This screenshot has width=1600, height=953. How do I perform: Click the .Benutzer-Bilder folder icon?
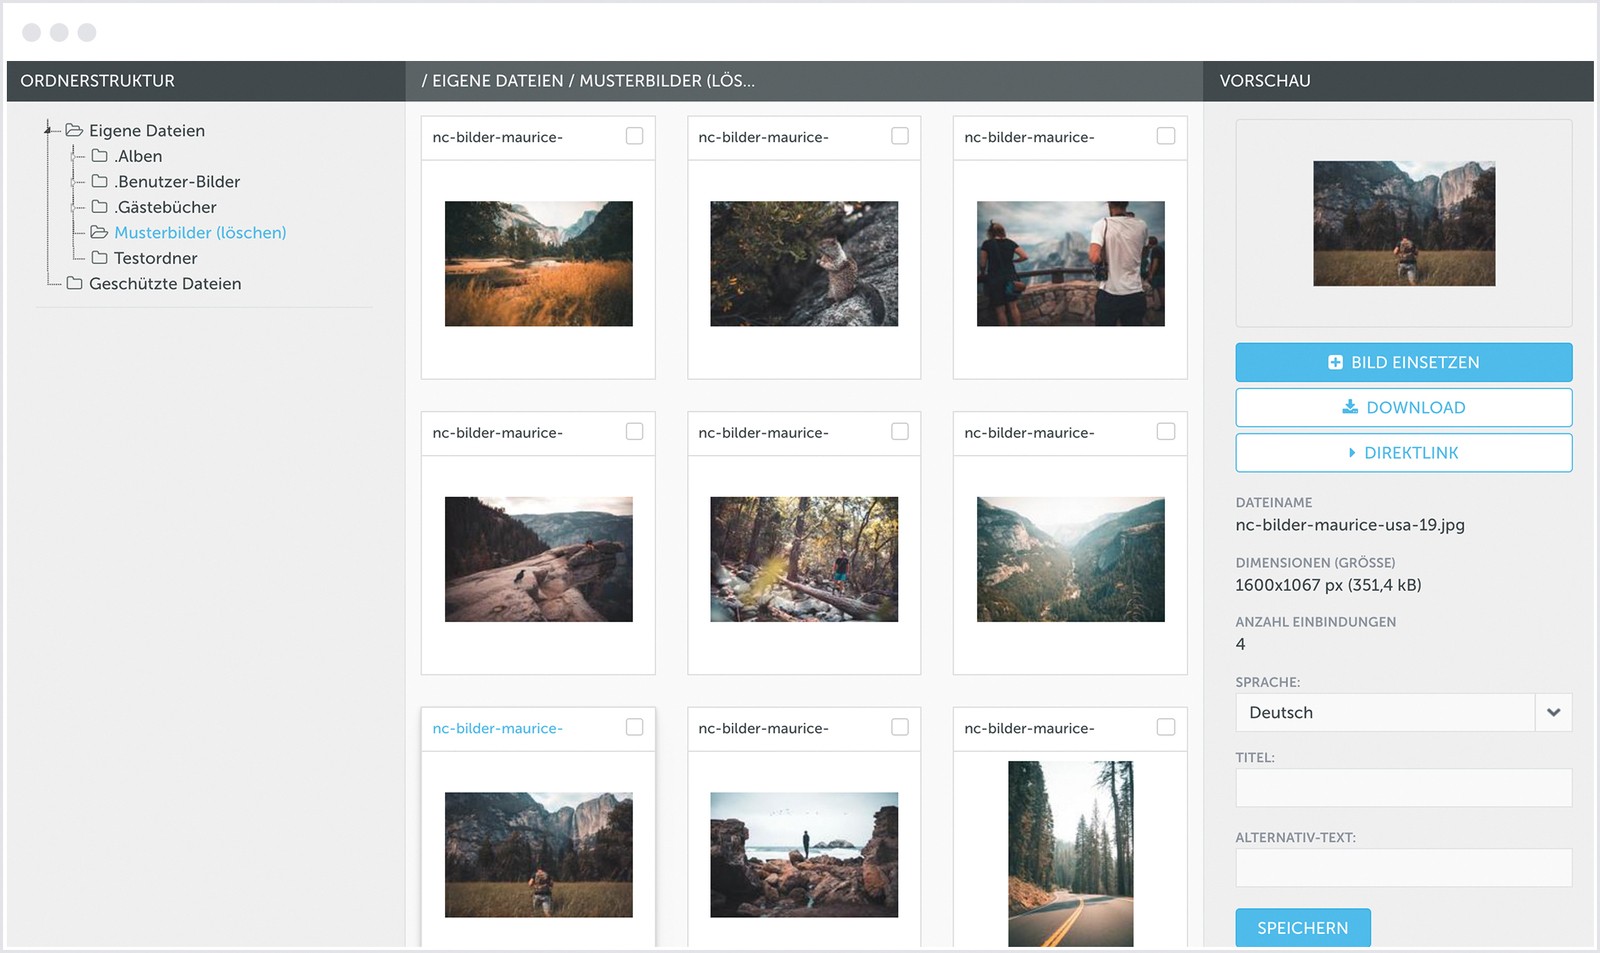[x=99, y=181]
